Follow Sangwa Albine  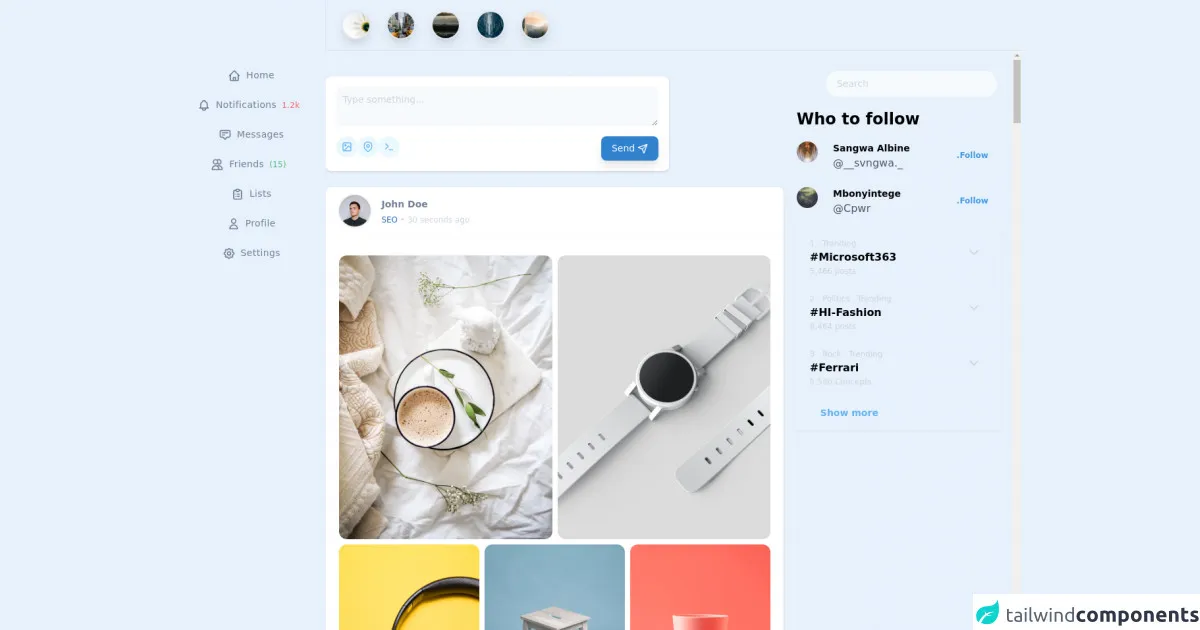(x=972, y=155)
